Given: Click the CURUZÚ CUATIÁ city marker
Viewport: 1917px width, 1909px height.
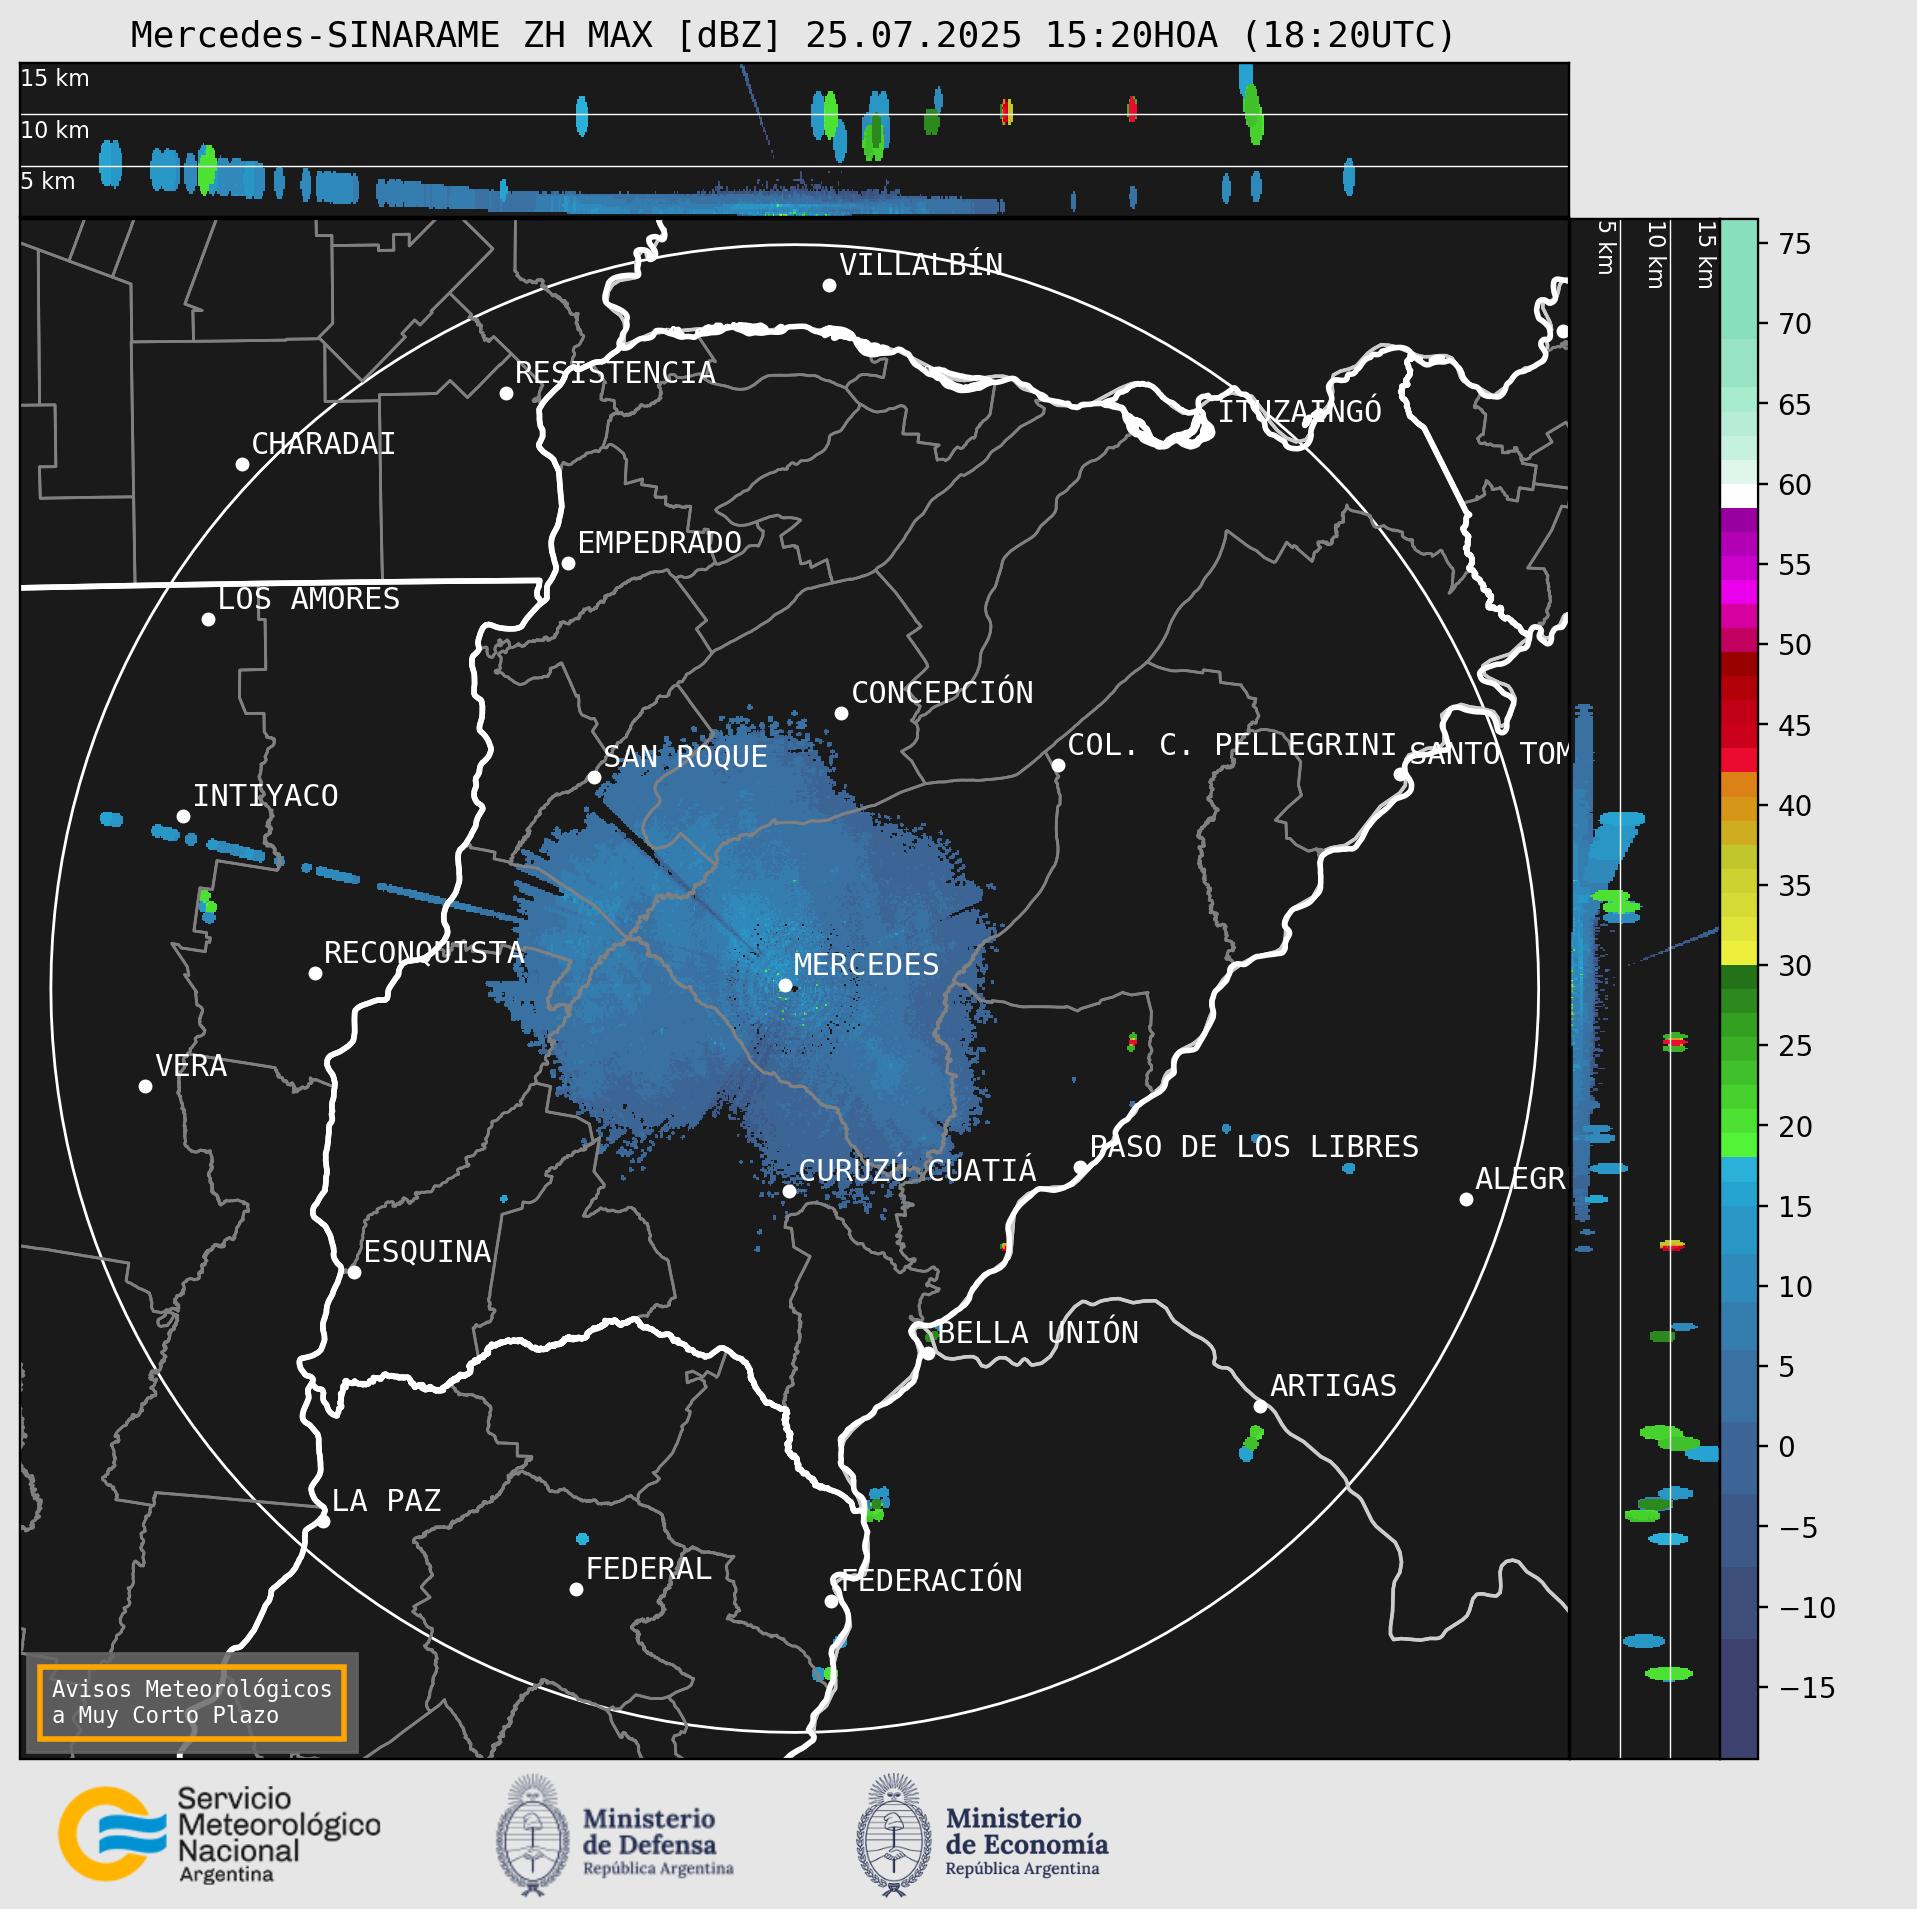Looking at the screenshot, I should click(x=789, y=1191).
